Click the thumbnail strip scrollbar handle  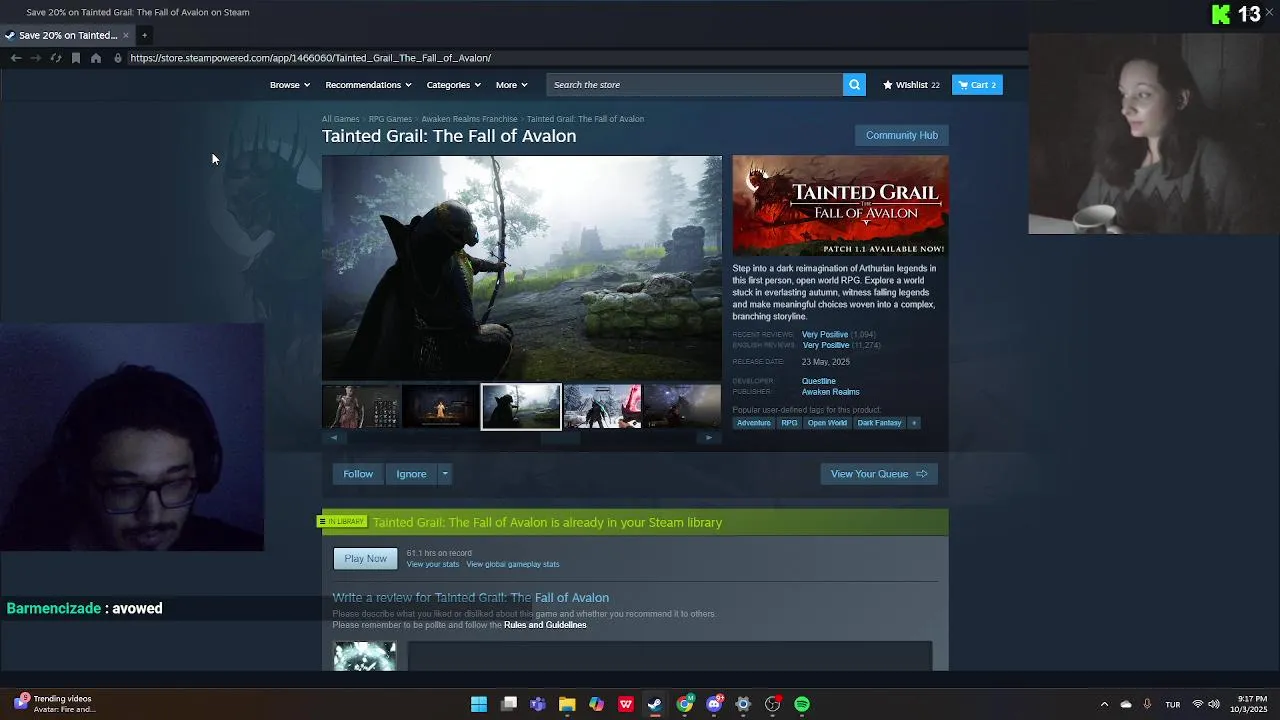point(560,438)
